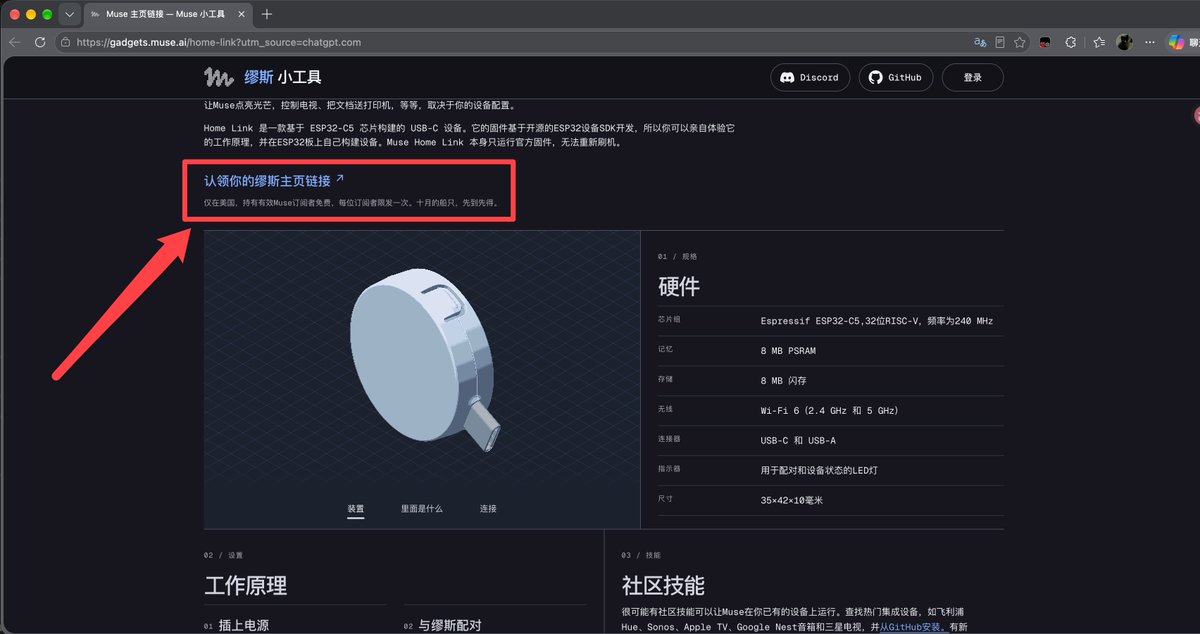Click the 缪斯 小工具 site title
1200x634 pixels.
[x=283, y=77]
